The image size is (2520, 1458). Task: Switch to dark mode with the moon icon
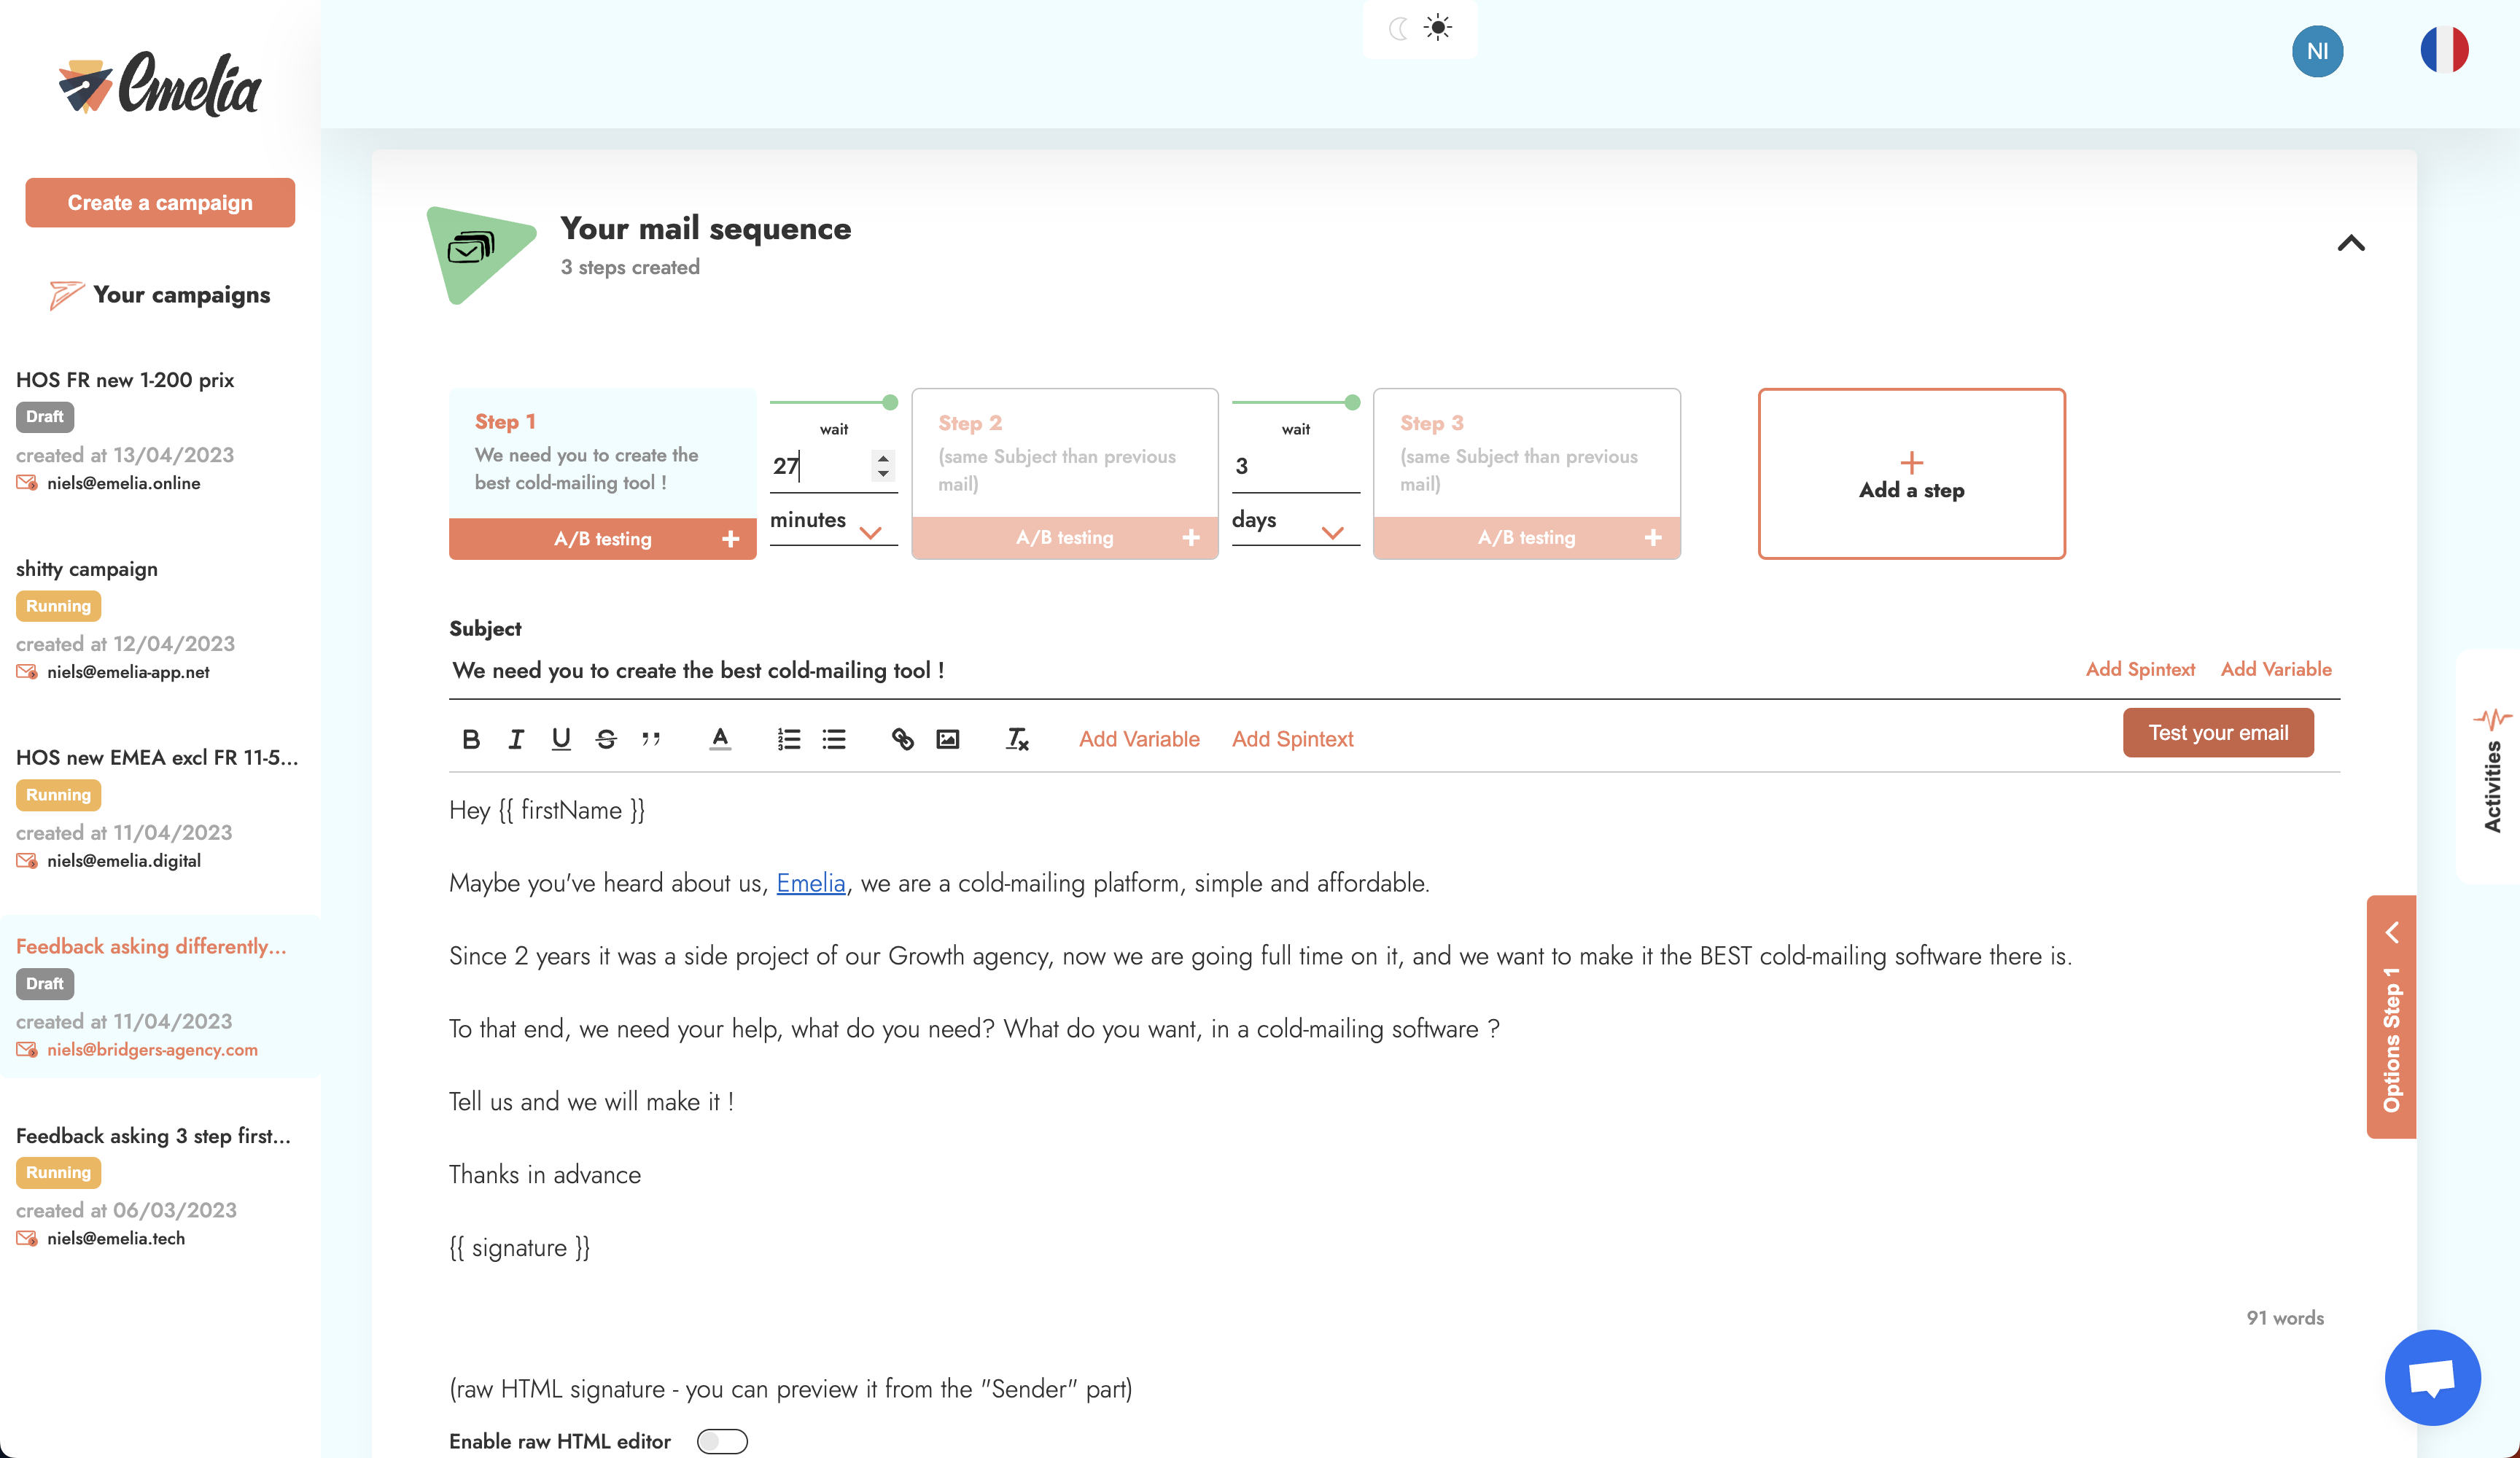pyautogui.click(x=1398, y=28)
